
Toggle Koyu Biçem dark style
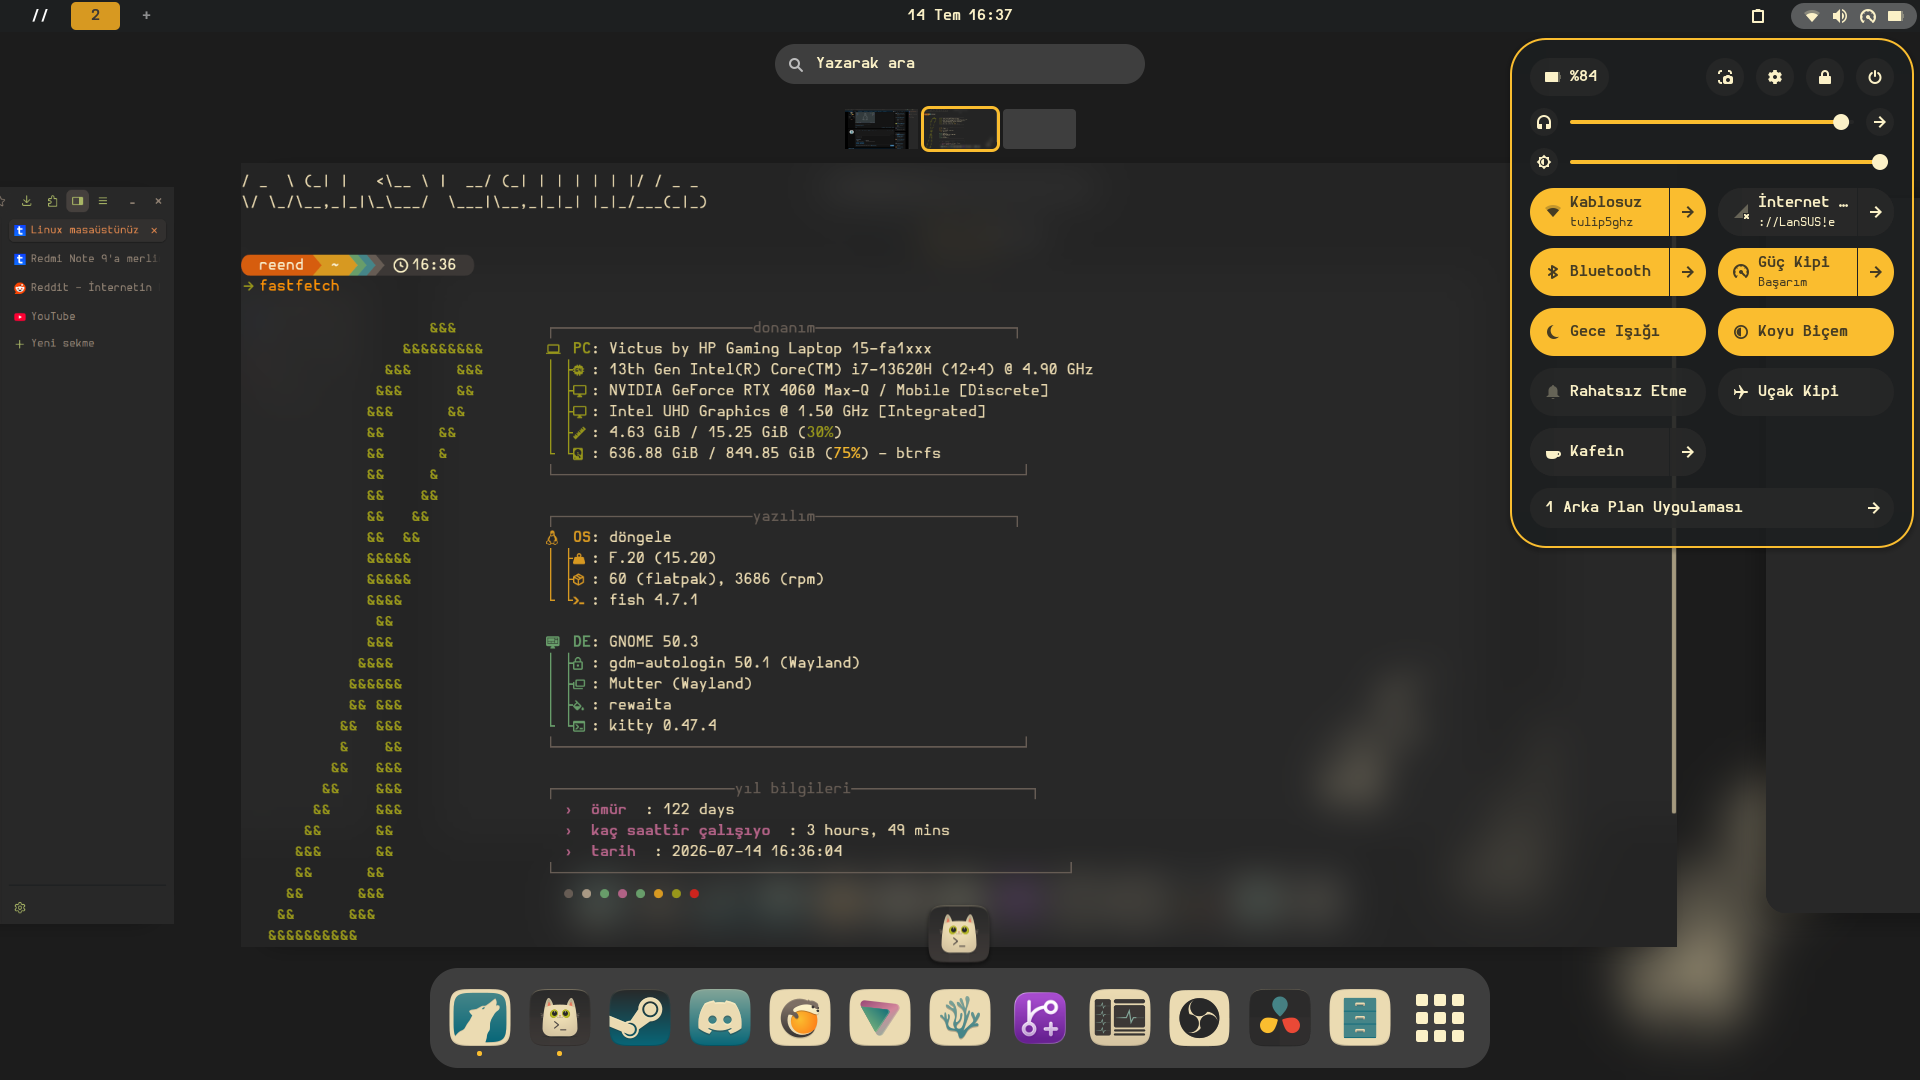click(x=1805, y=332)
